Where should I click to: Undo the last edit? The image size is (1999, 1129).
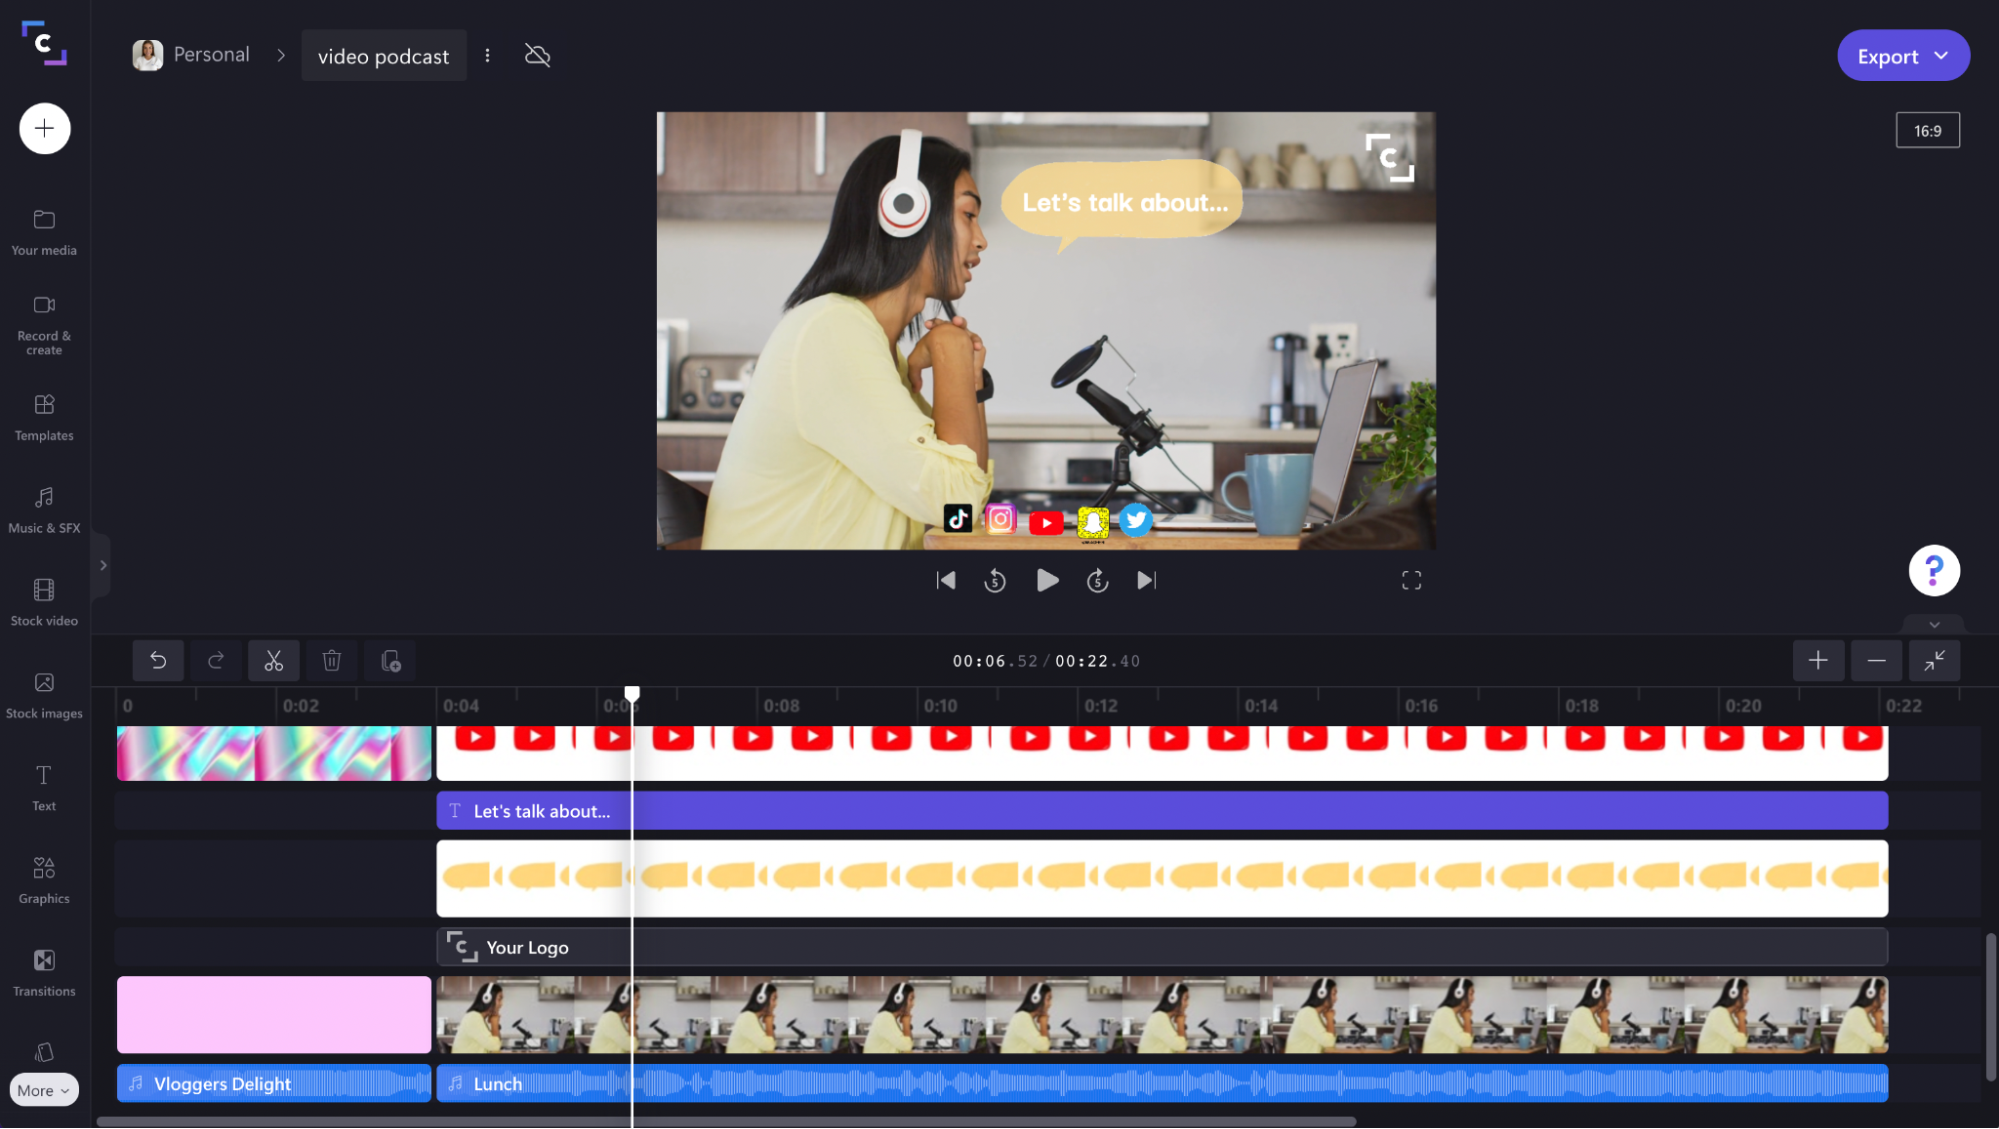(158, 661)
